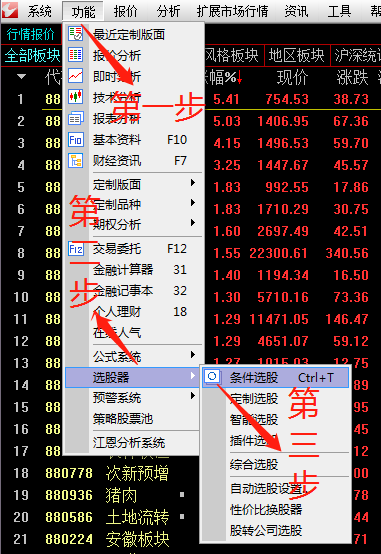Open 金融记事本 menu entry

pos(135,290)
